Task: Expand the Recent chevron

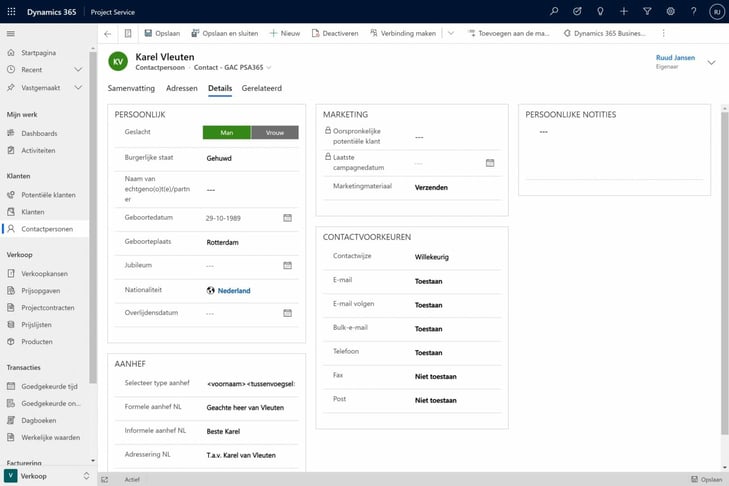Action: [78, 70]
